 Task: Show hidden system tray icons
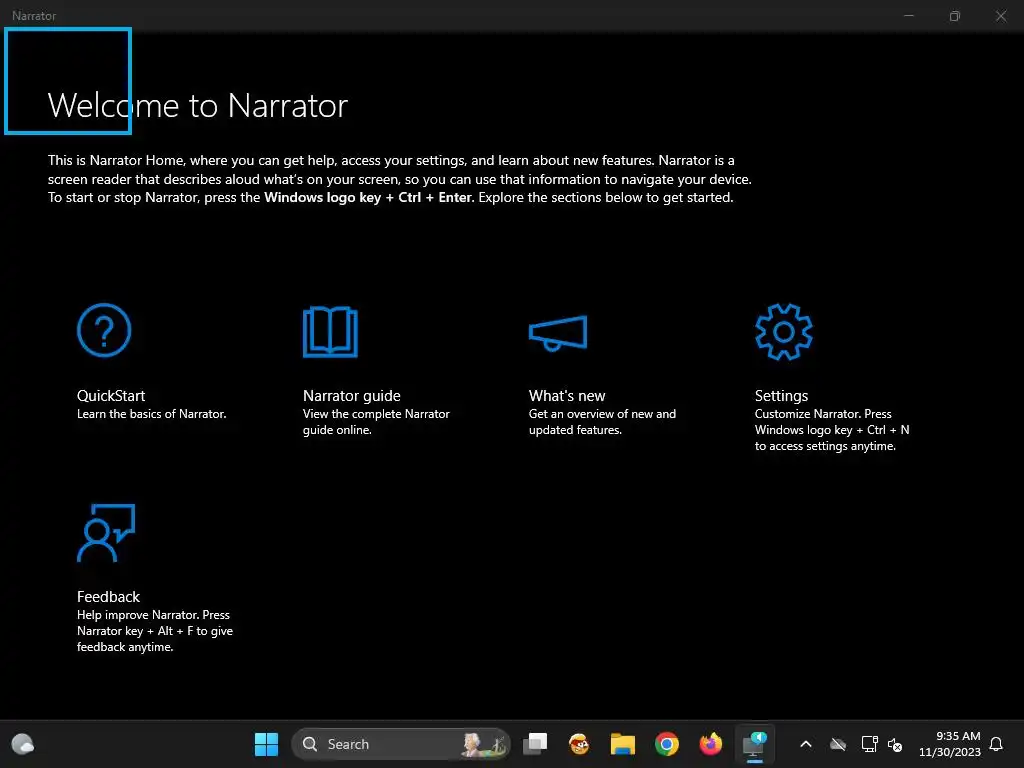tap(806, 744)
